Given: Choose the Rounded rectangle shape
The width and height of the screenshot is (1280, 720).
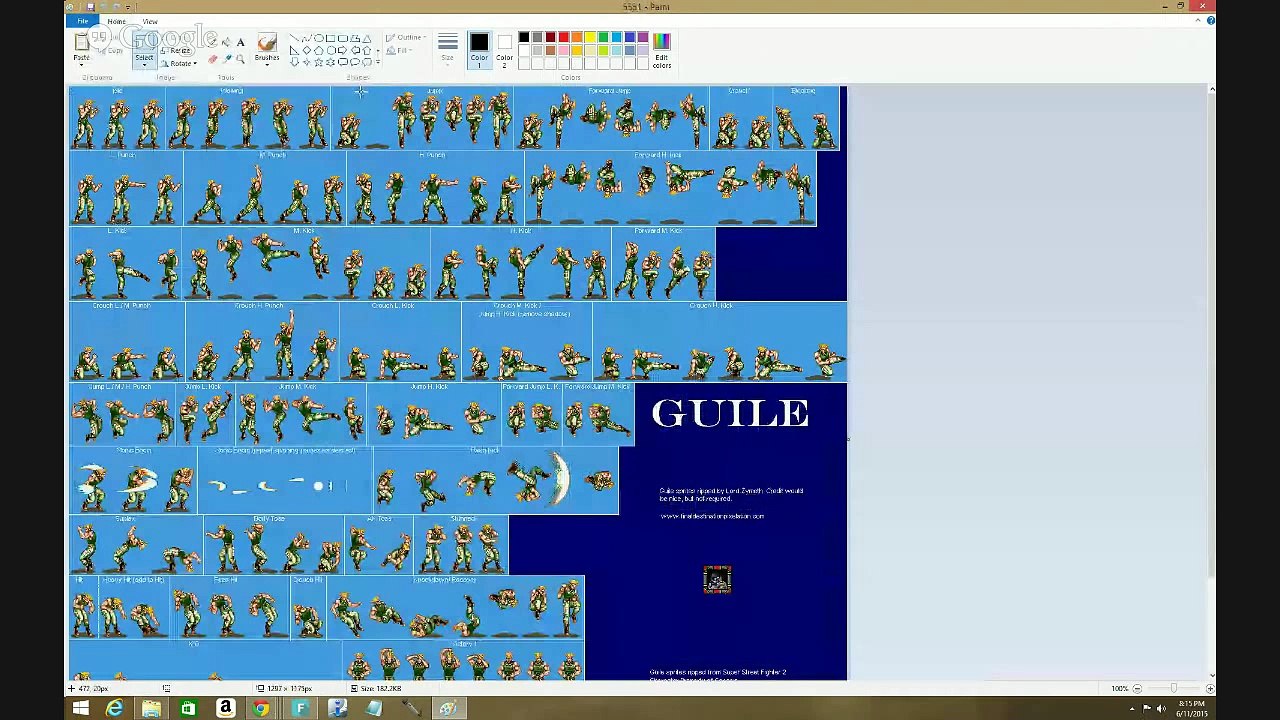Looking at the screenshot, I should click(x=342, y=38).
